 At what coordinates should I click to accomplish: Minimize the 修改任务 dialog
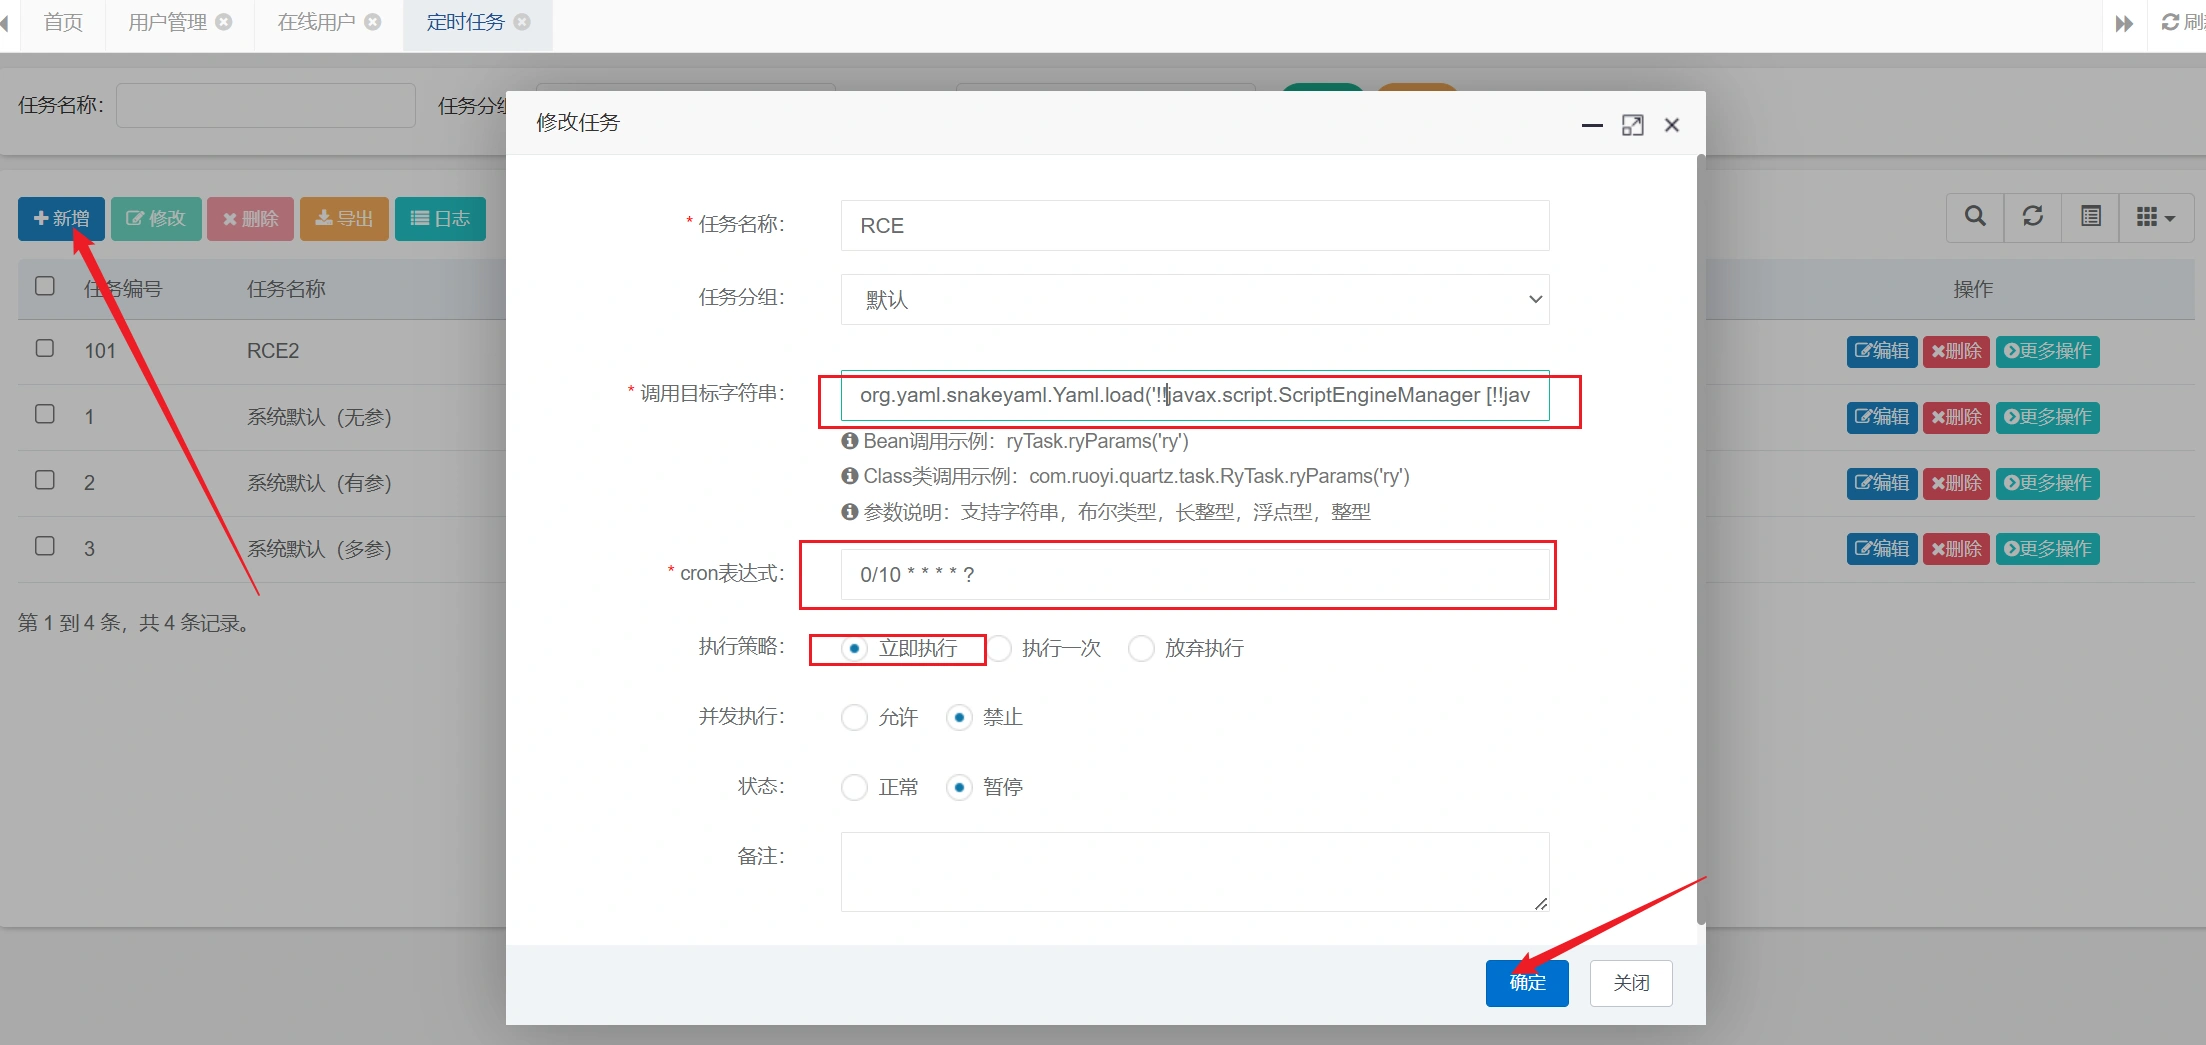click(1592, 125)
